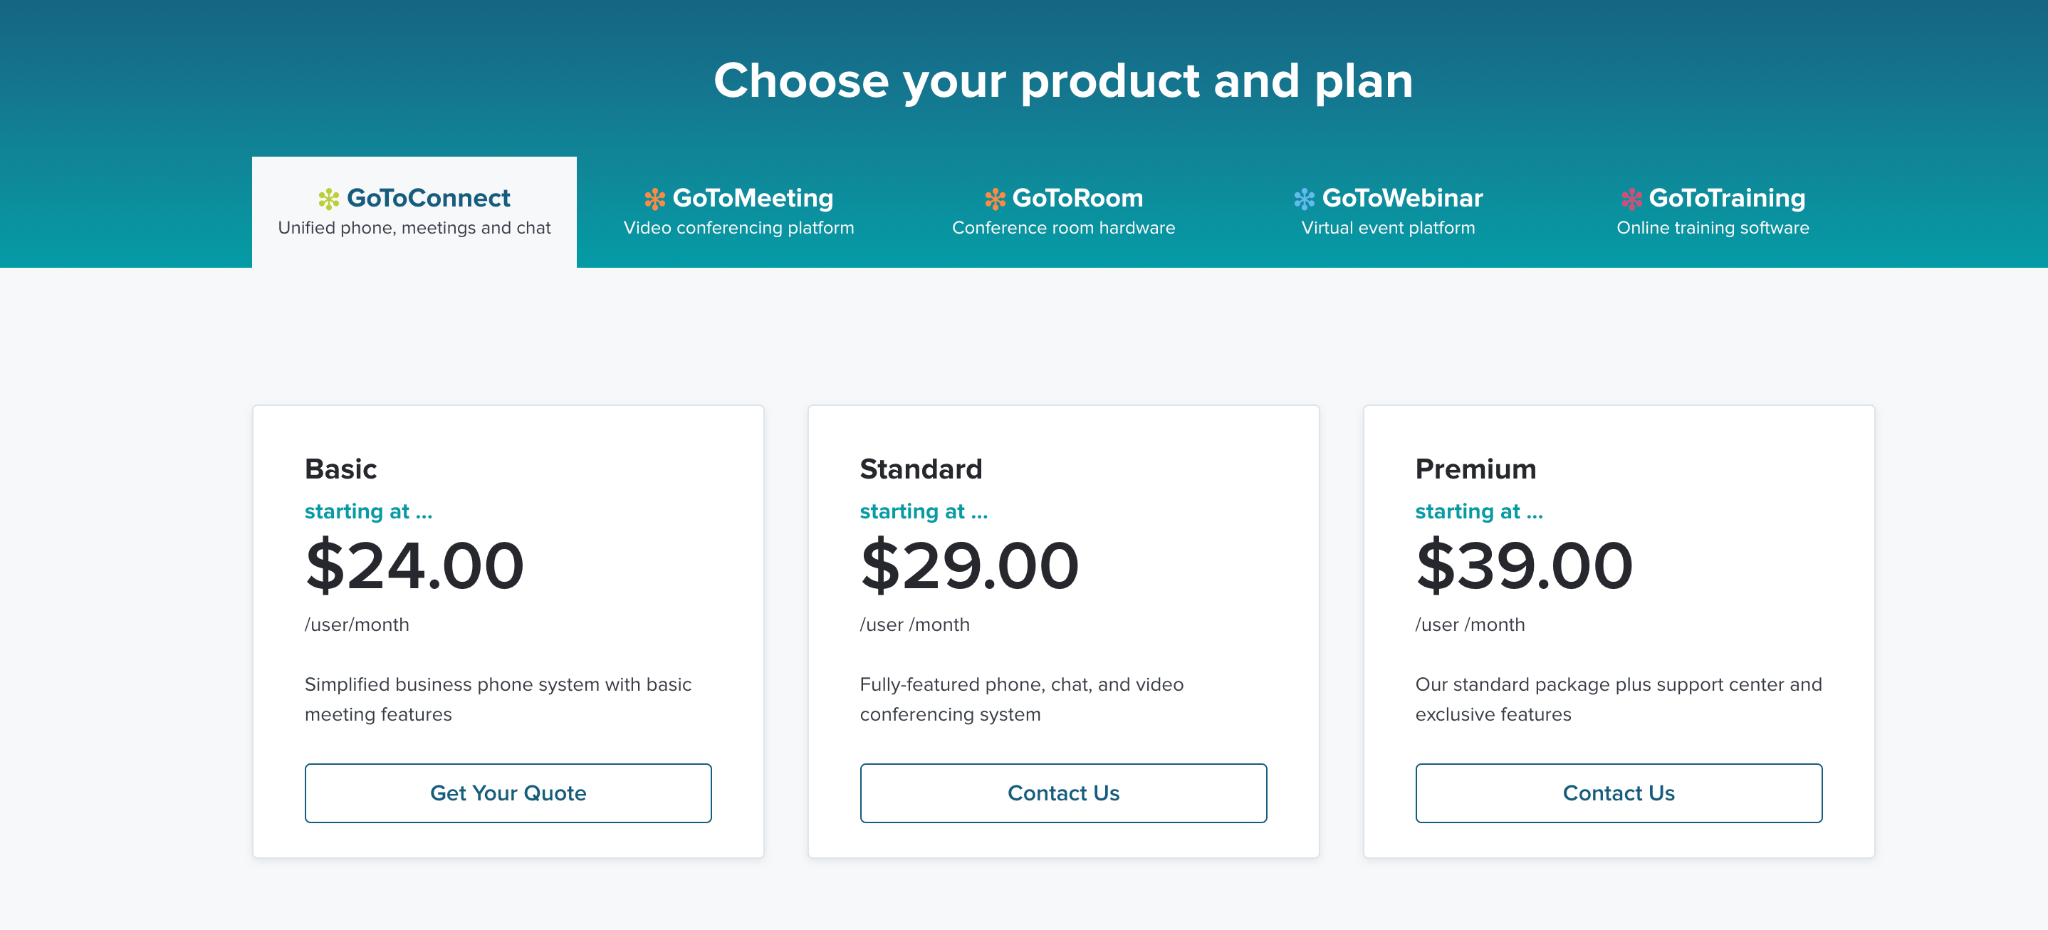
Task: Click the Premium plan heading
Action: click(1475, 469)
